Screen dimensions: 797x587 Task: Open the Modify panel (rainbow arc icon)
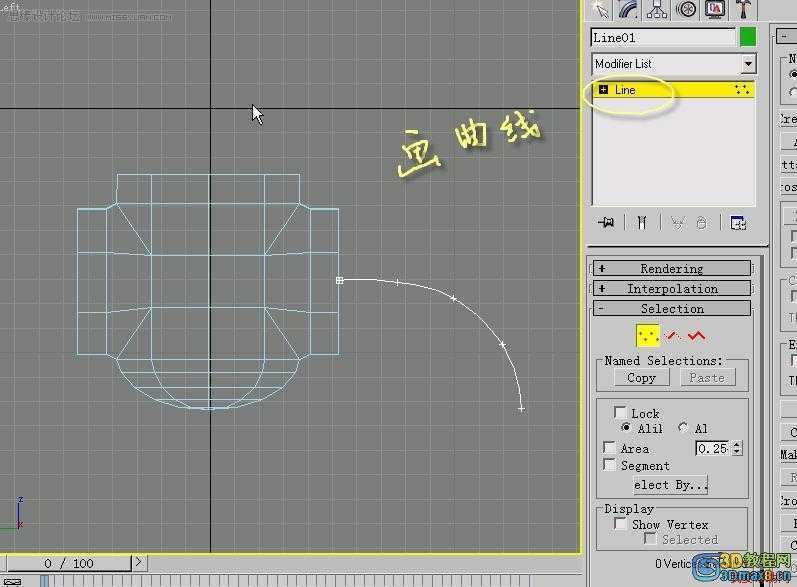click(x=628, y=9)
